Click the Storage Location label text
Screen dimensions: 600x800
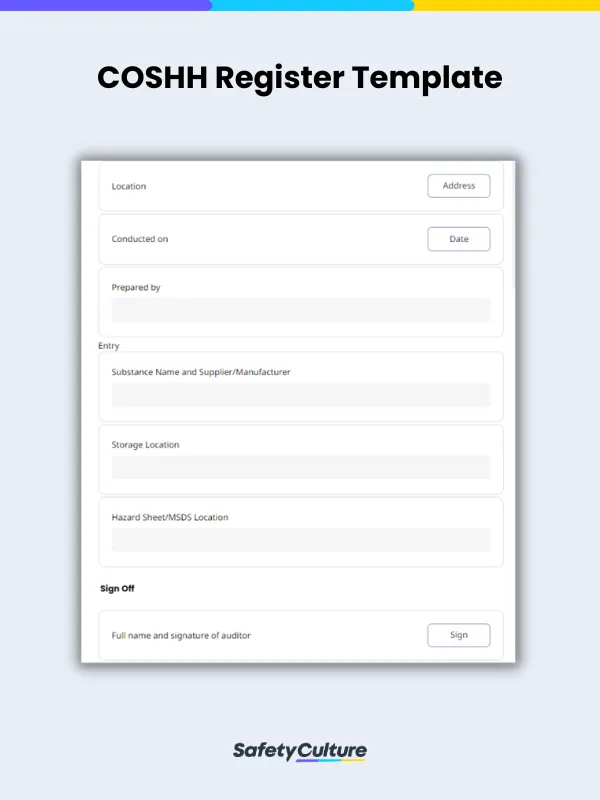click(146, 445)
